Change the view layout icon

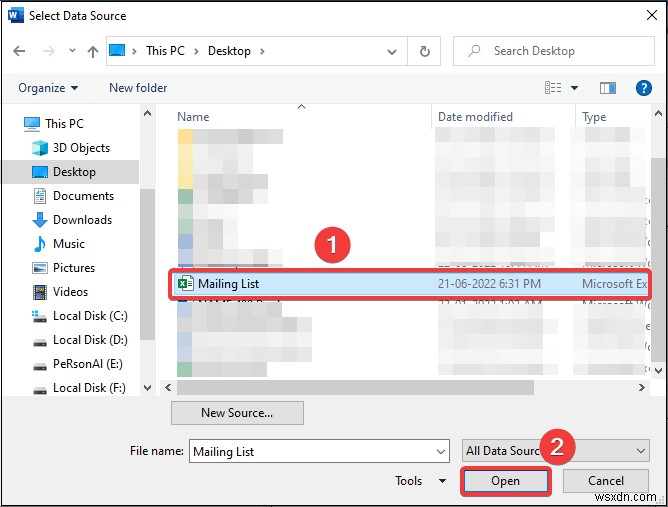tap(553, 88)
